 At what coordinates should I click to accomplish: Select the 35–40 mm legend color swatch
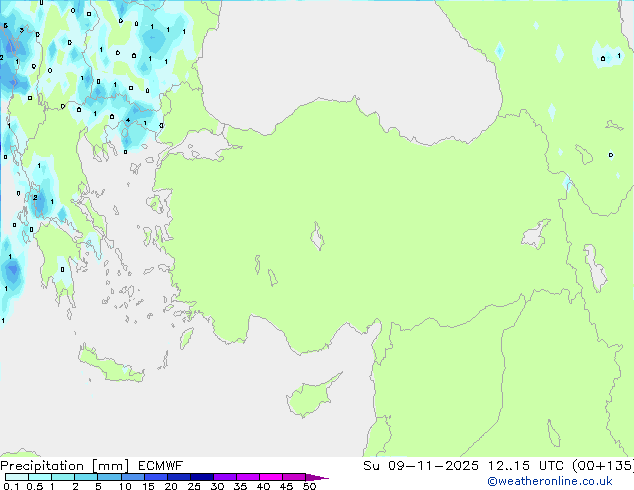[x=248, y=477]
